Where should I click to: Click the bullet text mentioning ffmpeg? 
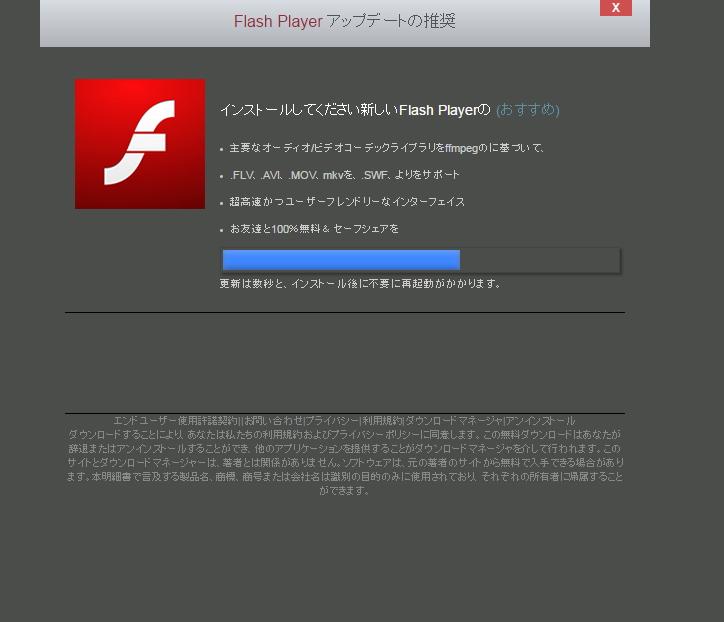386,148
